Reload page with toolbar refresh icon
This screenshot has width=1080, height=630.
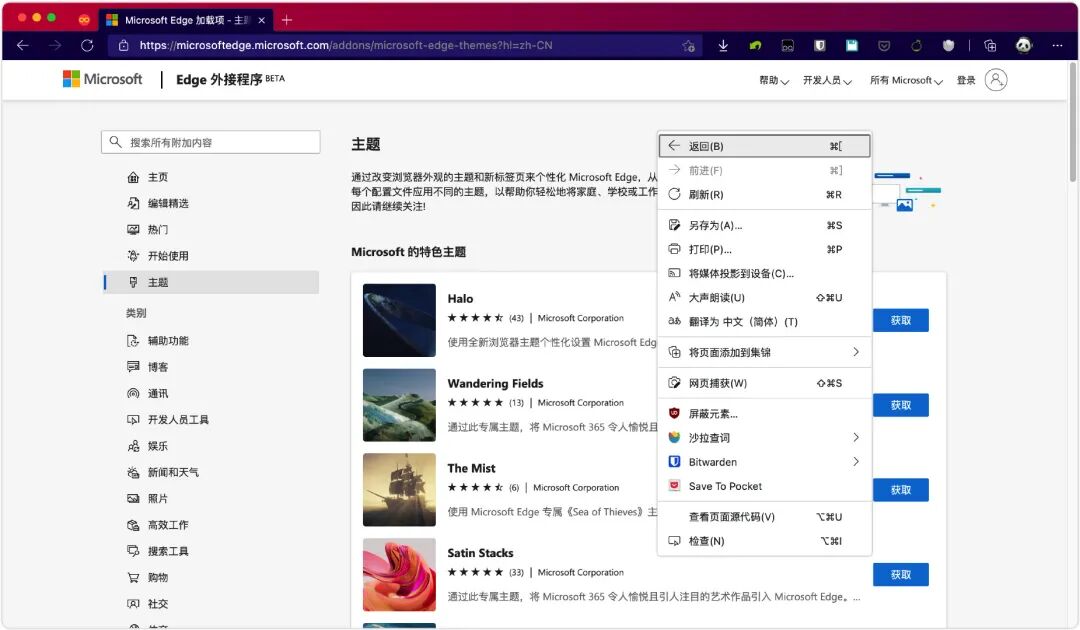(x=87, y=45)
